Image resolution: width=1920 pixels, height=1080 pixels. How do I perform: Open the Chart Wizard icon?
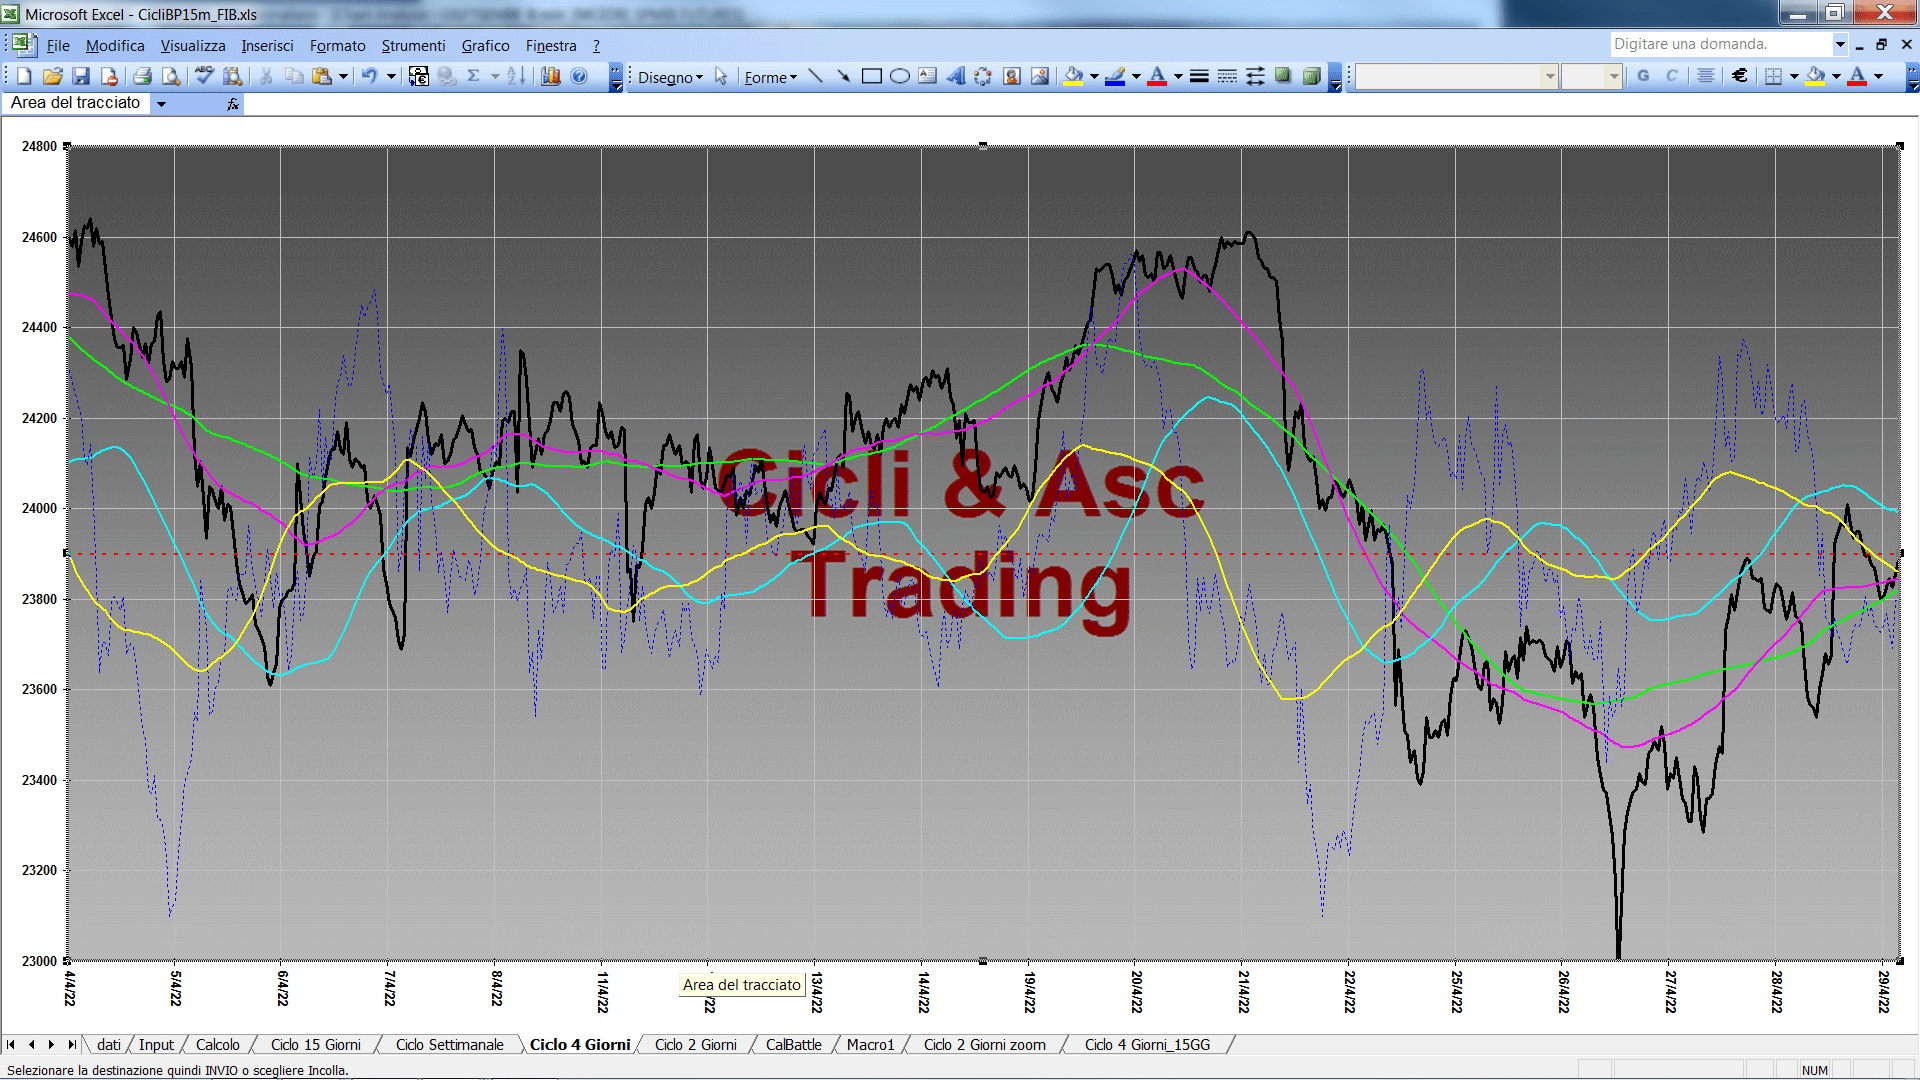(x=551, y=76)
